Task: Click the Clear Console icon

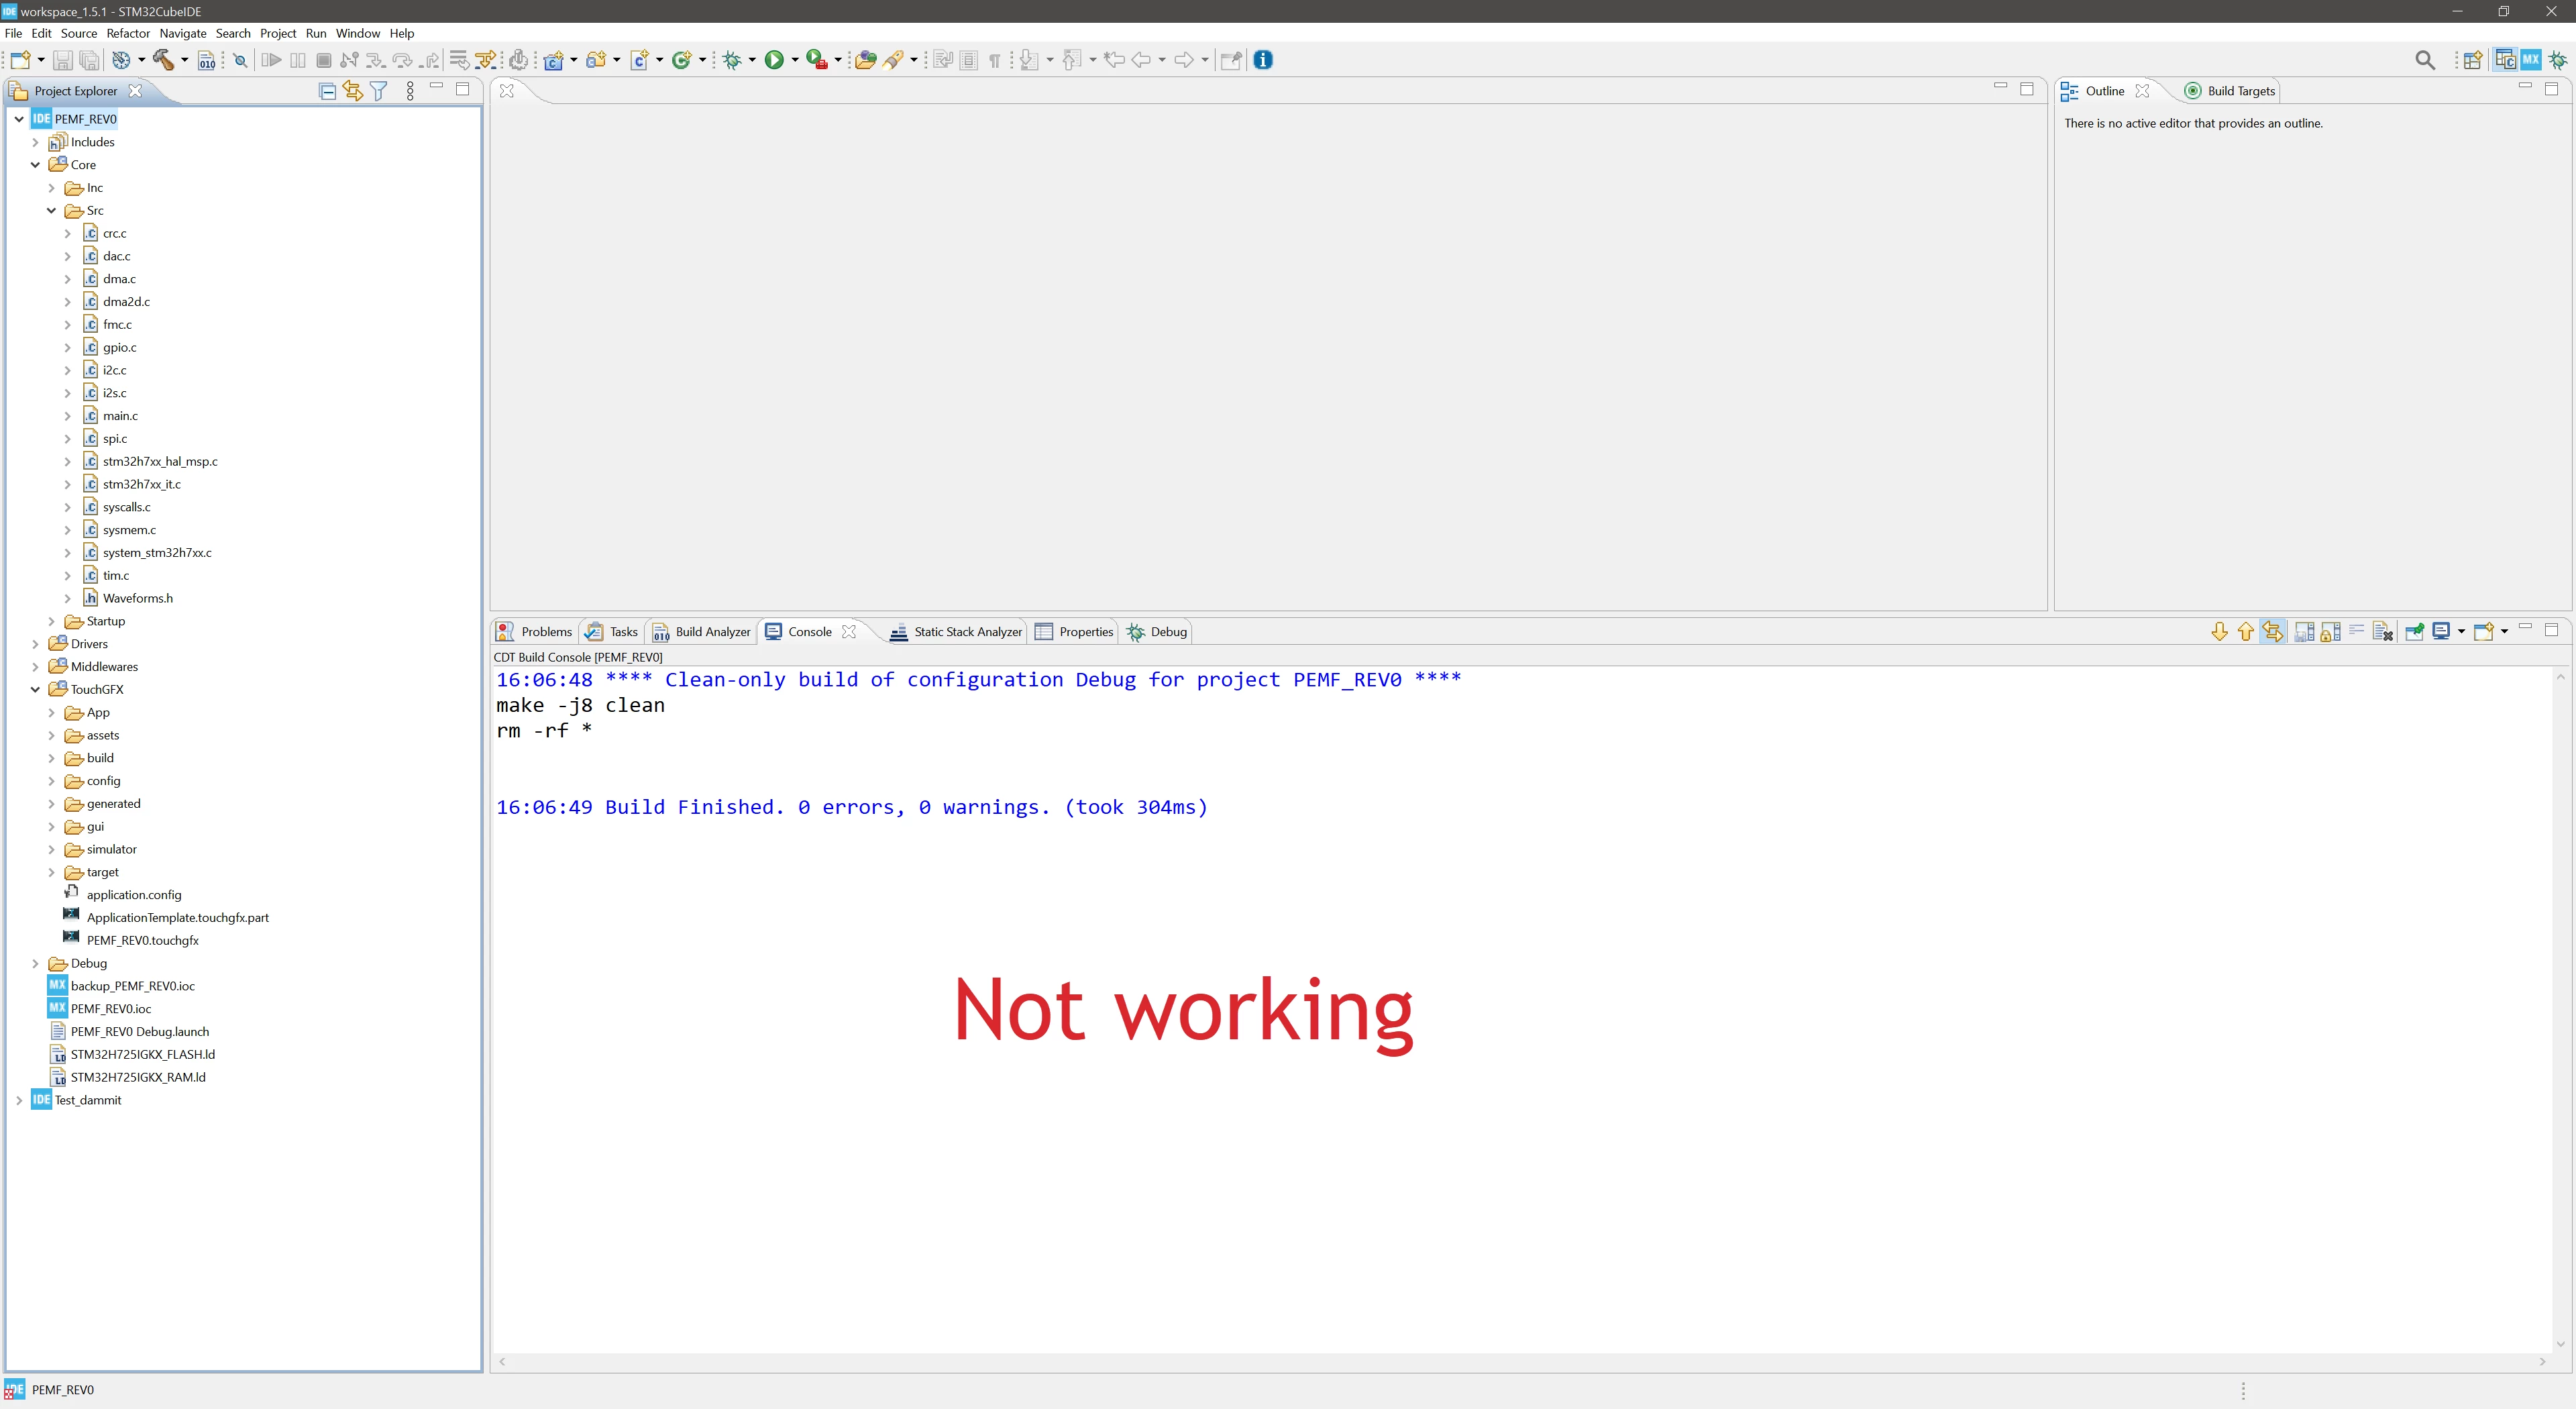Action: pyautogui.click(x=2382, y=632)
